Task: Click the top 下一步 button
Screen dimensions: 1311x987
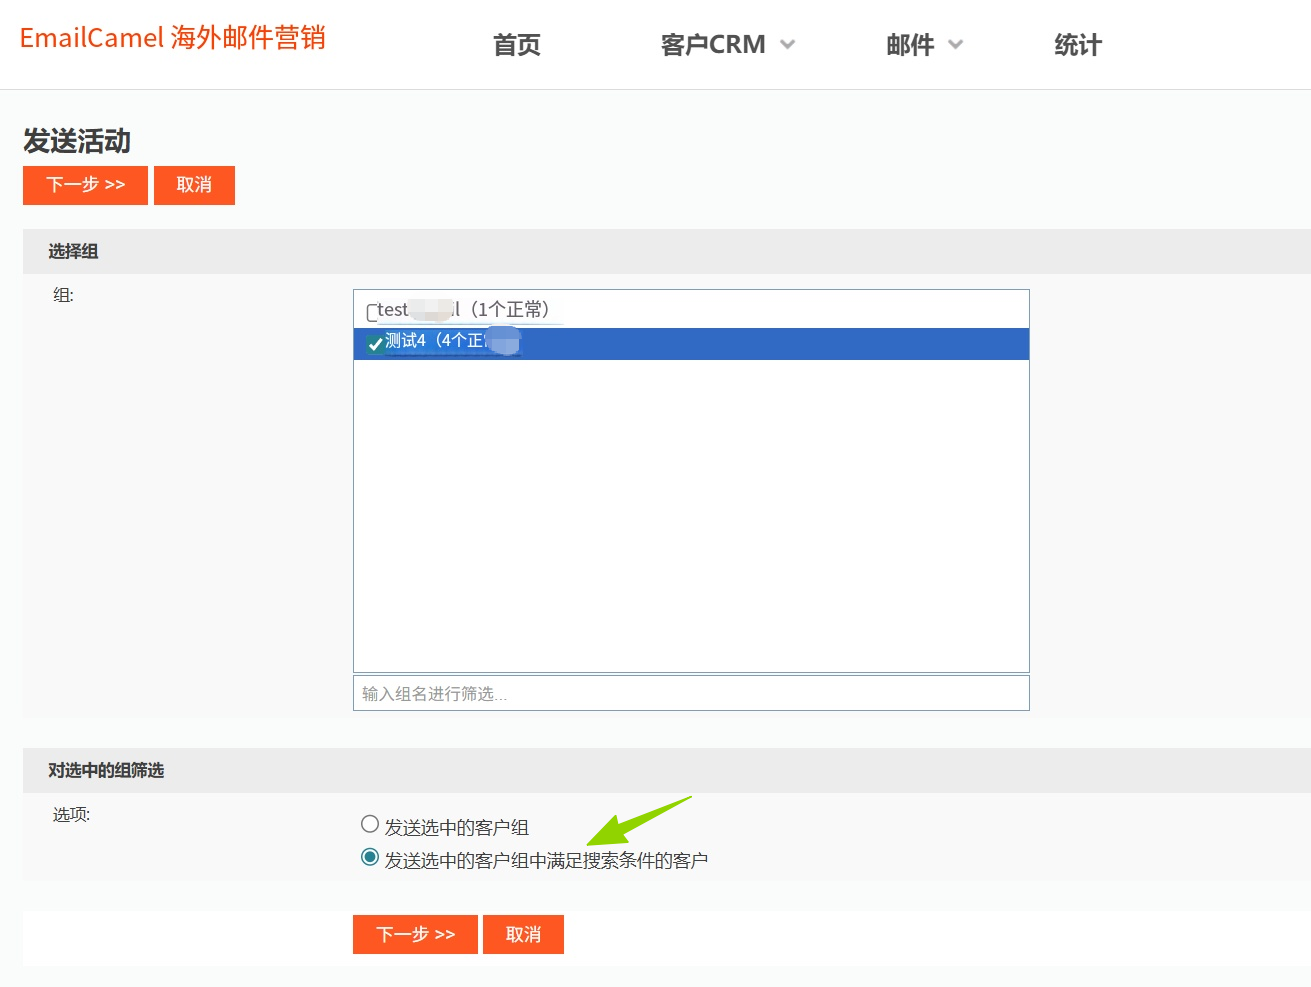Action: [85, 185]
